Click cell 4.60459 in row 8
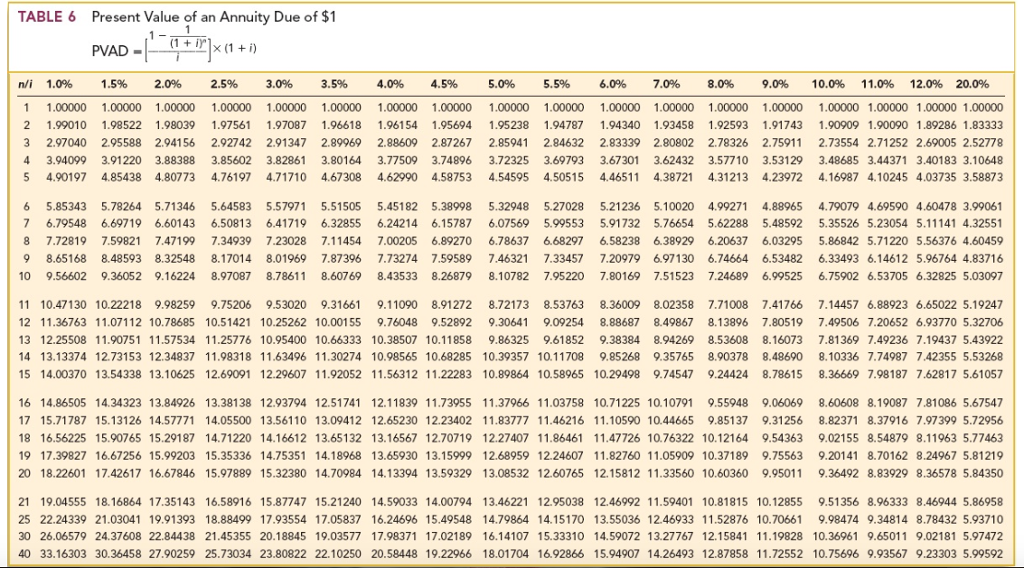Viewport: 1024px width, 568px height. point(984,242)
